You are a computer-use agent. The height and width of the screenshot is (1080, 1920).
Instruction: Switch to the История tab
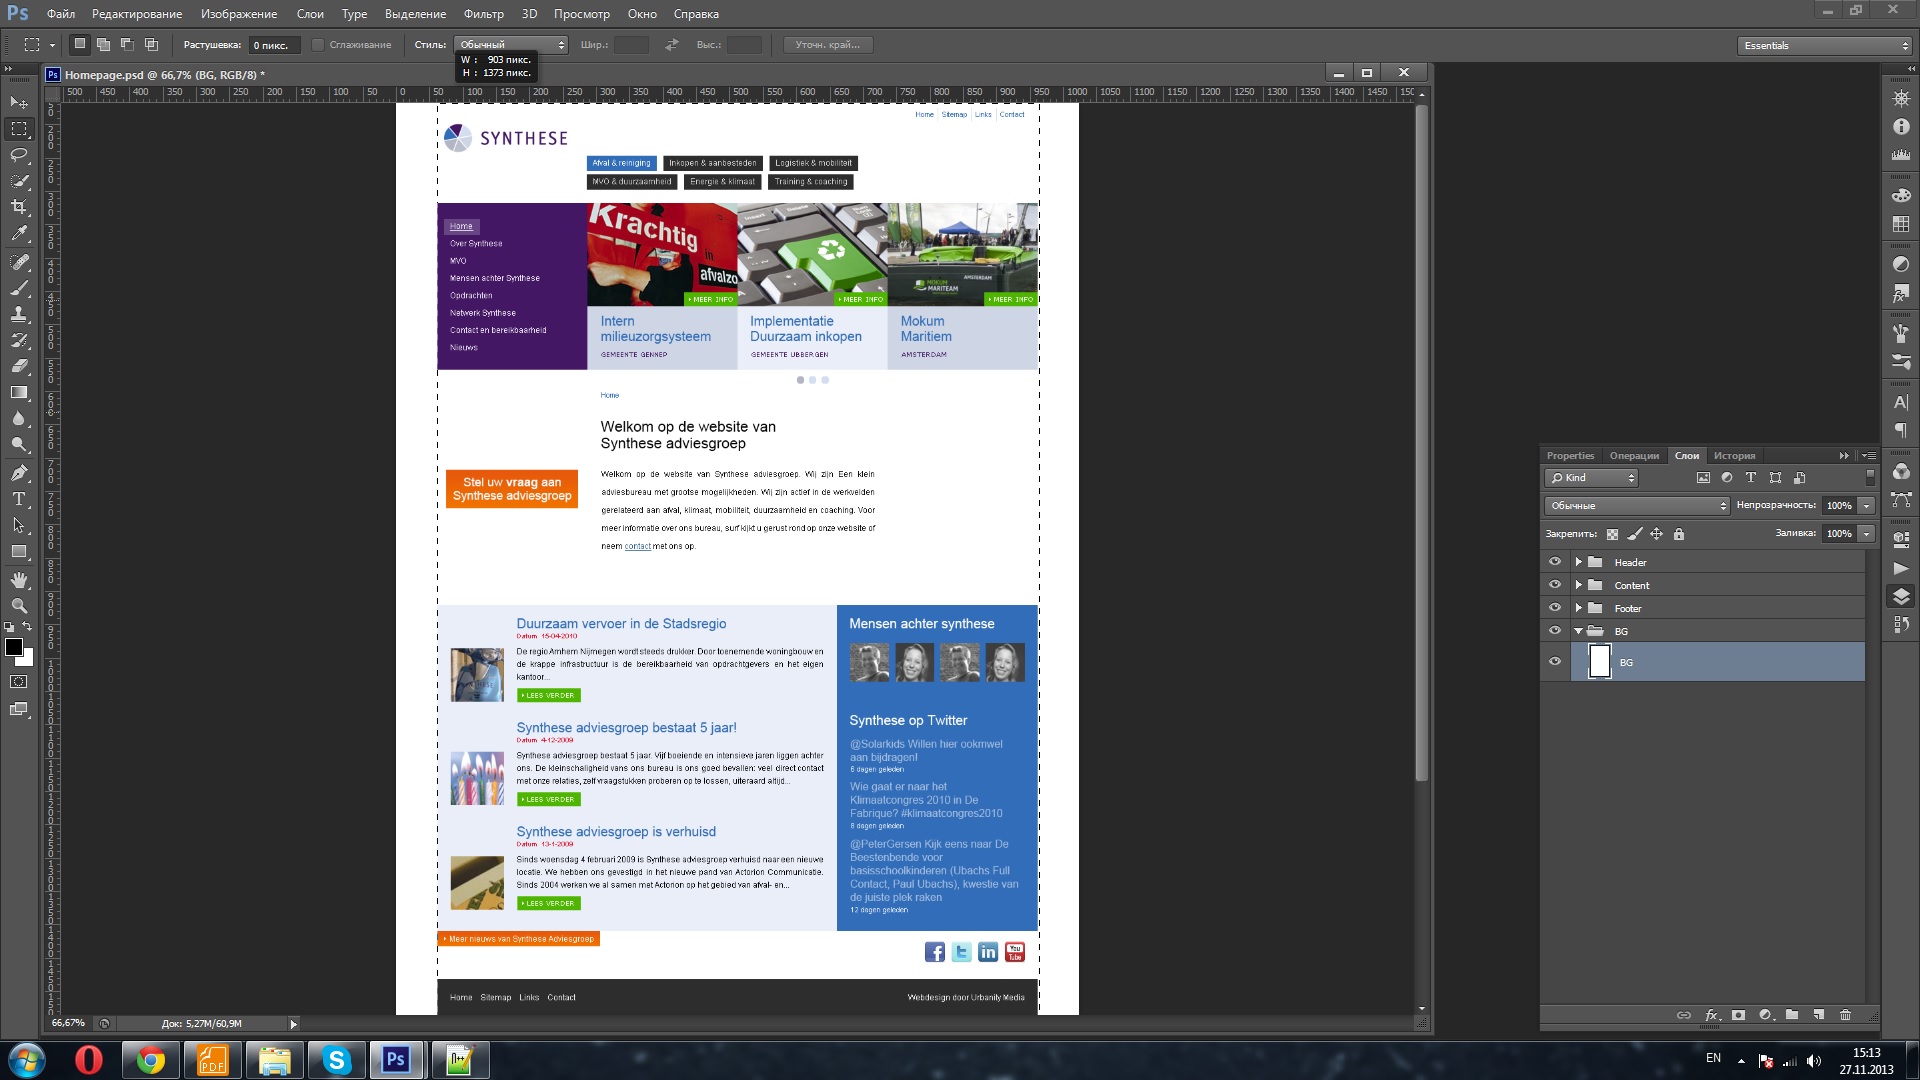(x=1734, y=456)
